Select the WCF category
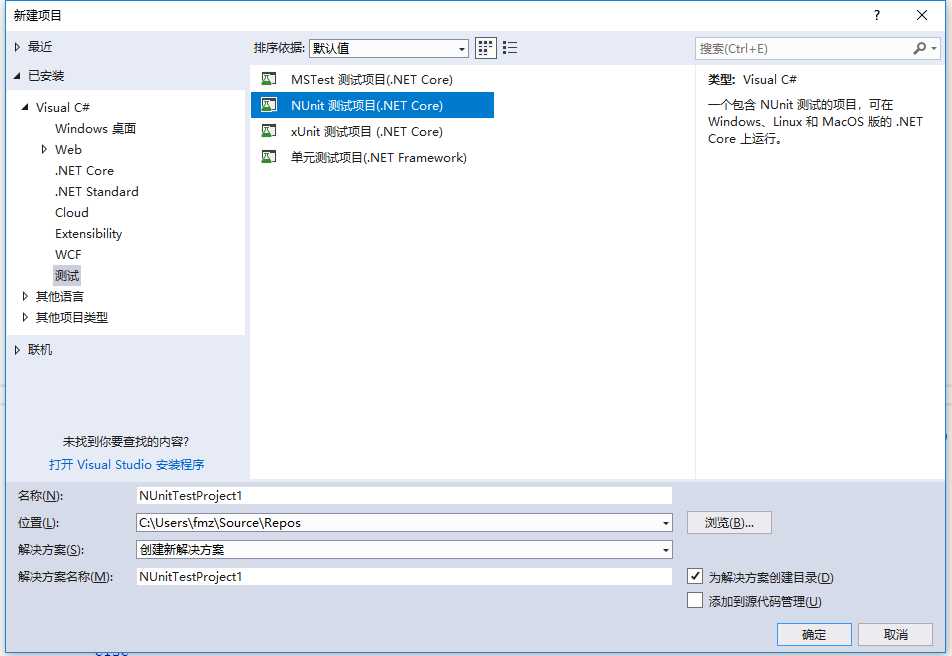The image size is (952, 656). tap(68, 255)
